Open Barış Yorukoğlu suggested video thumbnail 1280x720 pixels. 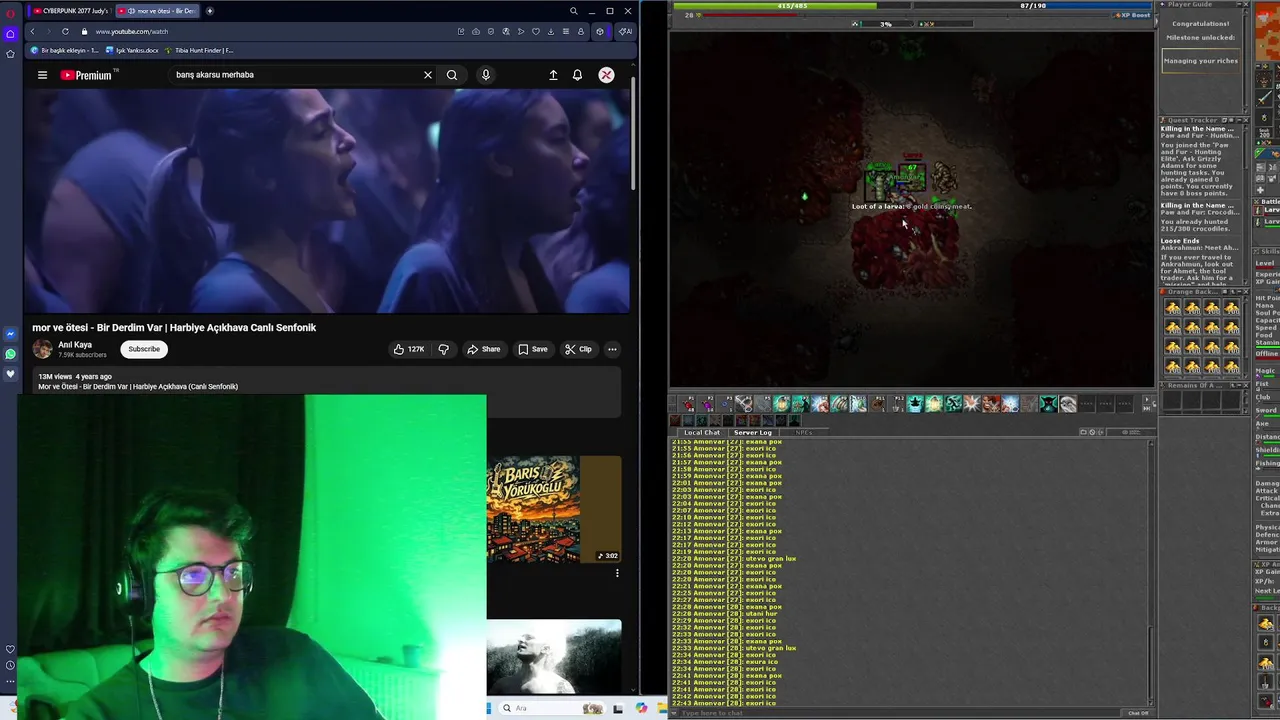point(553,509)
